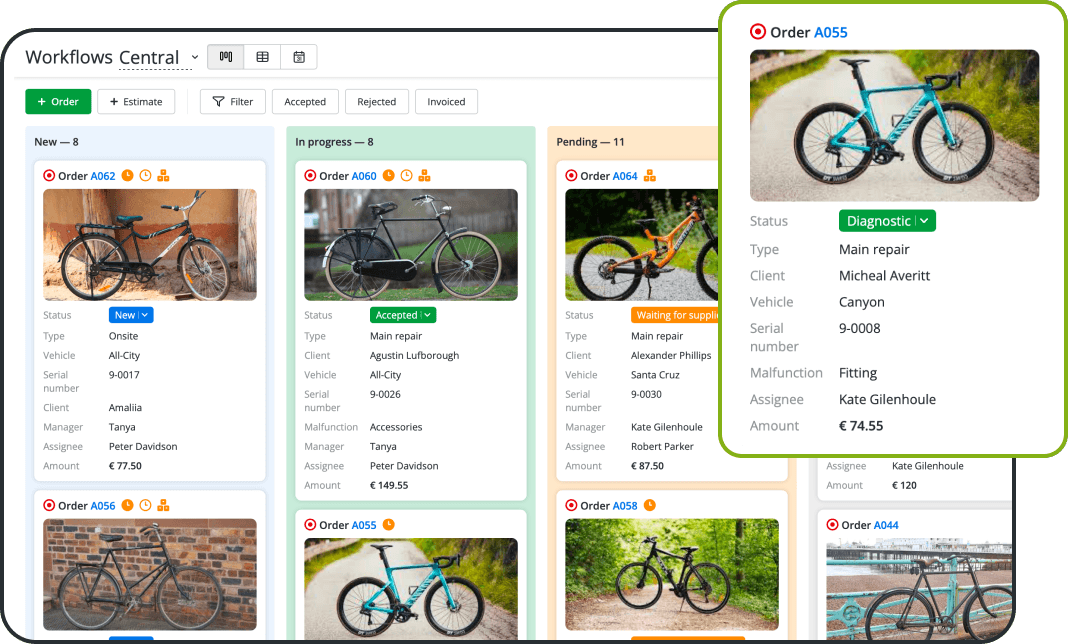
Task: Open order link A060
Action: point(364,176)
